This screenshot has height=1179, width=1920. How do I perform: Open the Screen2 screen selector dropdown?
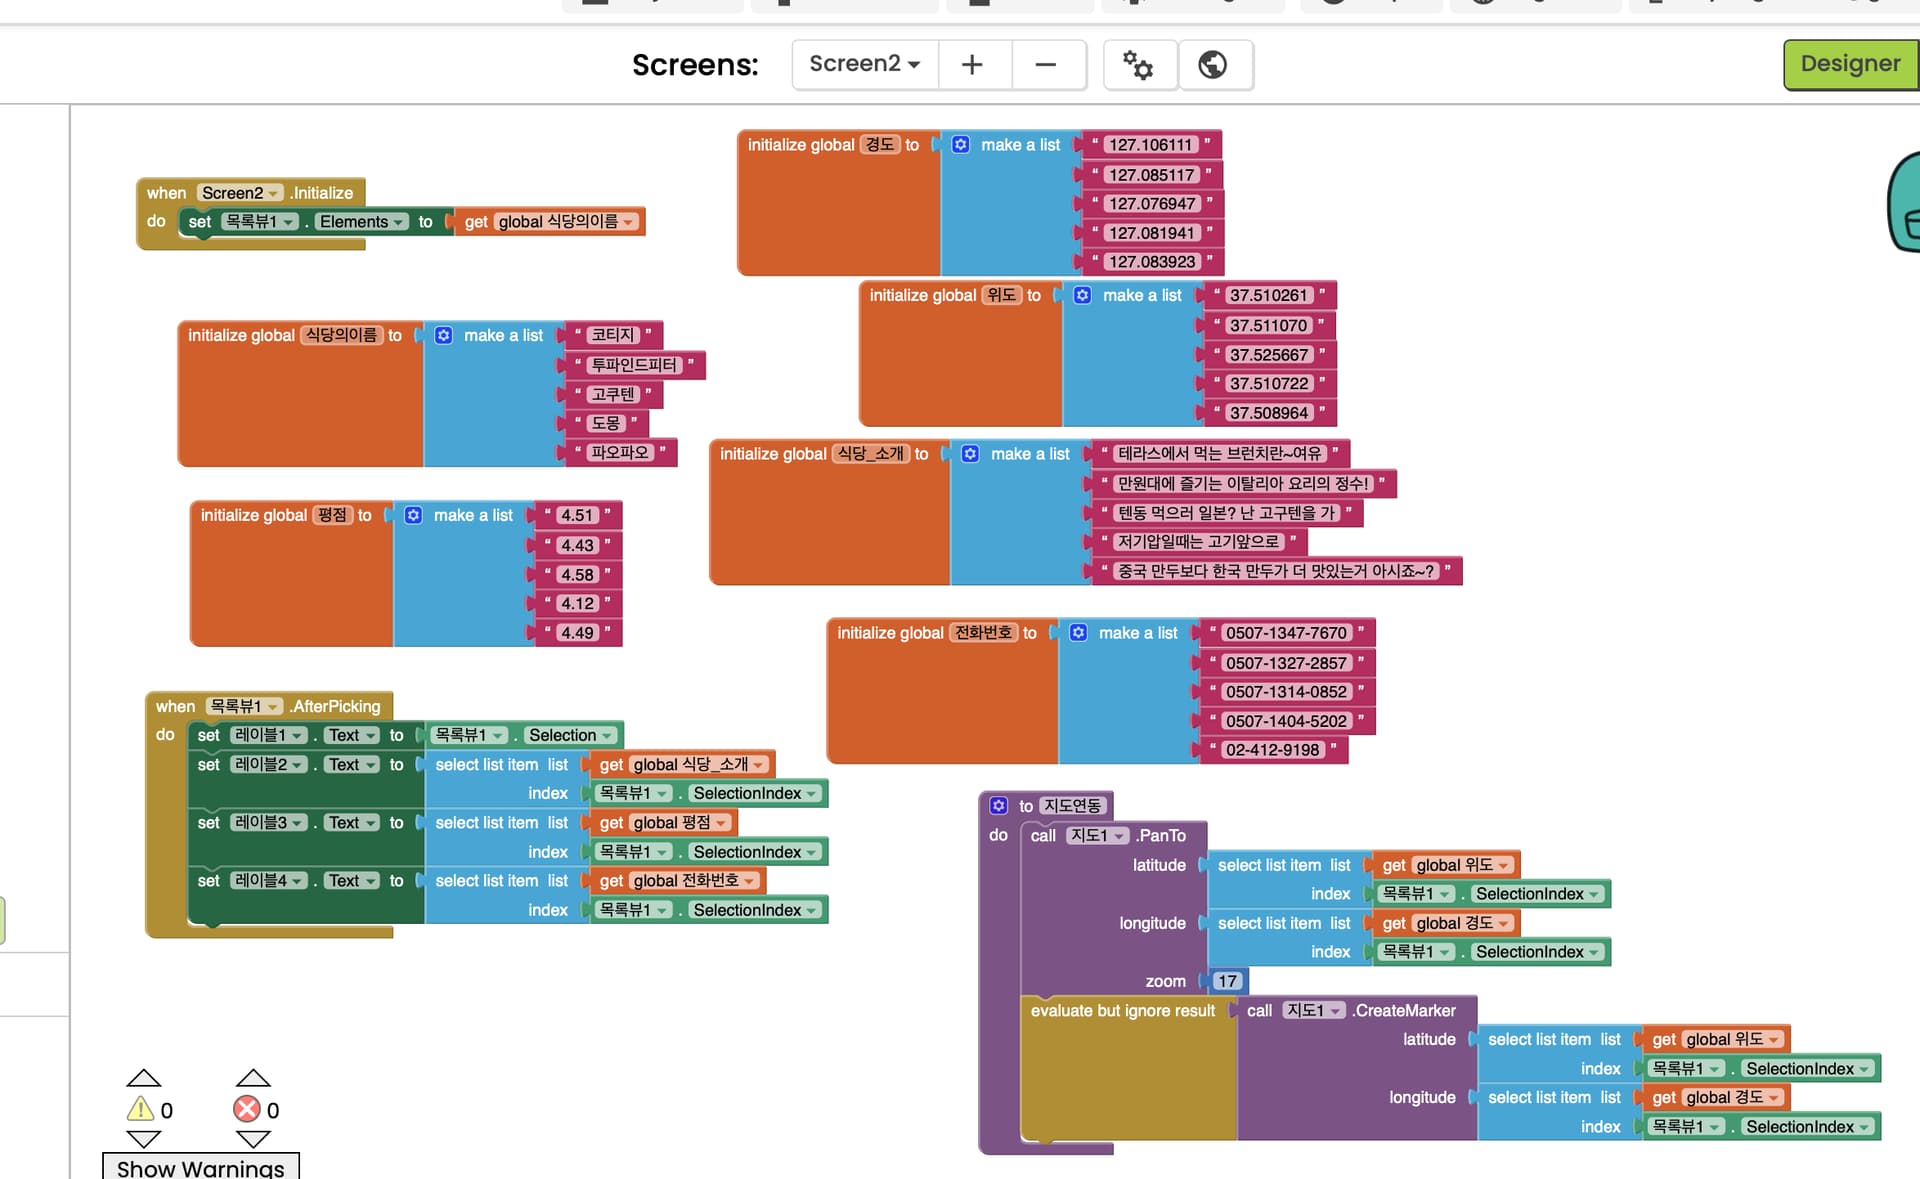coord(864,64)
